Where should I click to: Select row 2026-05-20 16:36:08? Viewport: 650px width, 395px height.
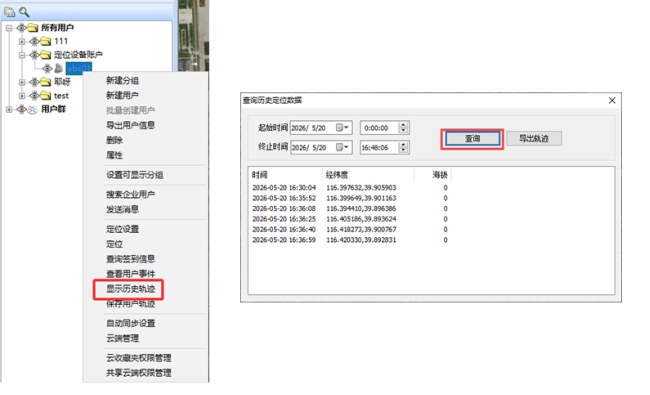pos(350,208)
